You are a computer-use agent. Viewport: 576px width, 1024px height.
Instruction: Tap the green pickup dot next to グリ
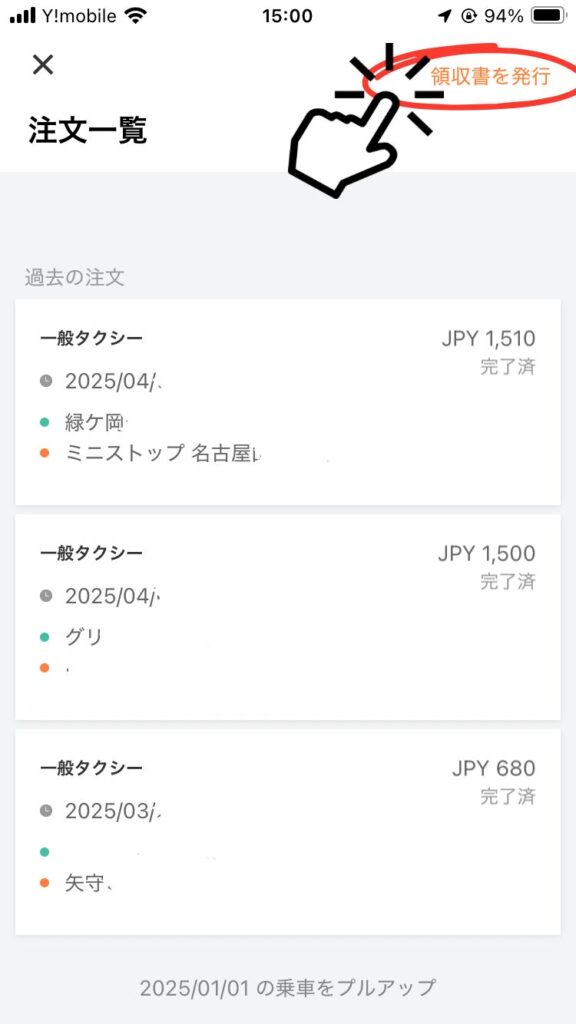(44, 637)
